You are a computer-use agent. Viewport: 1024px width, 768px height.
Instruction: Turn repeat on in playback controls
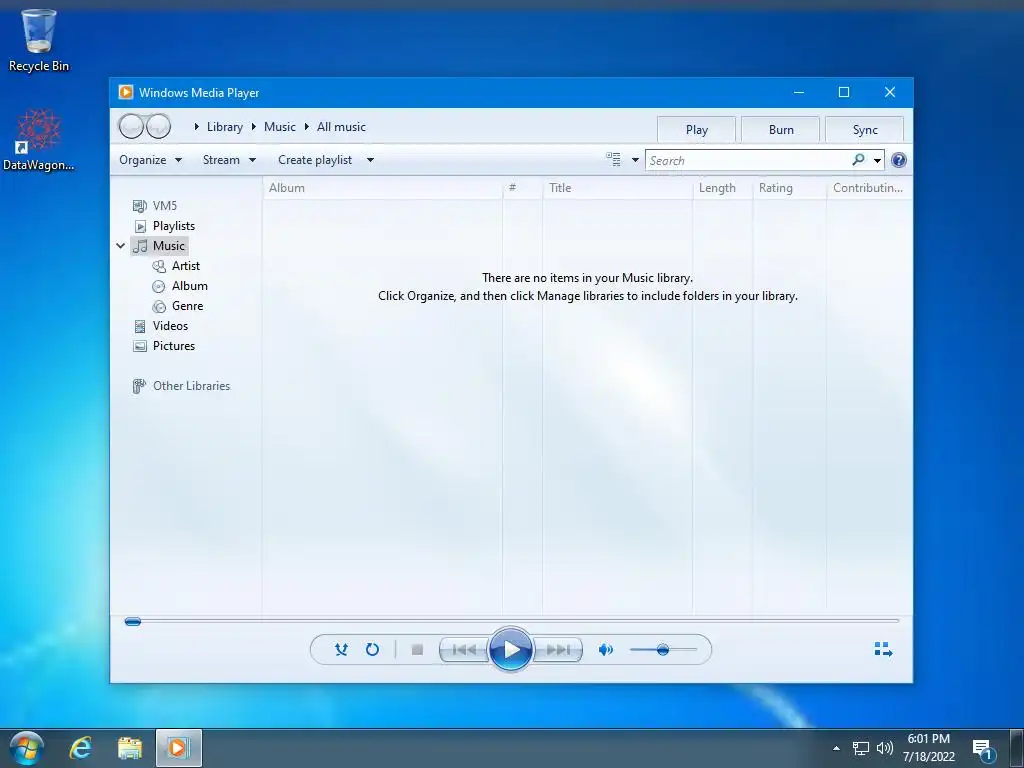point(372,649)
